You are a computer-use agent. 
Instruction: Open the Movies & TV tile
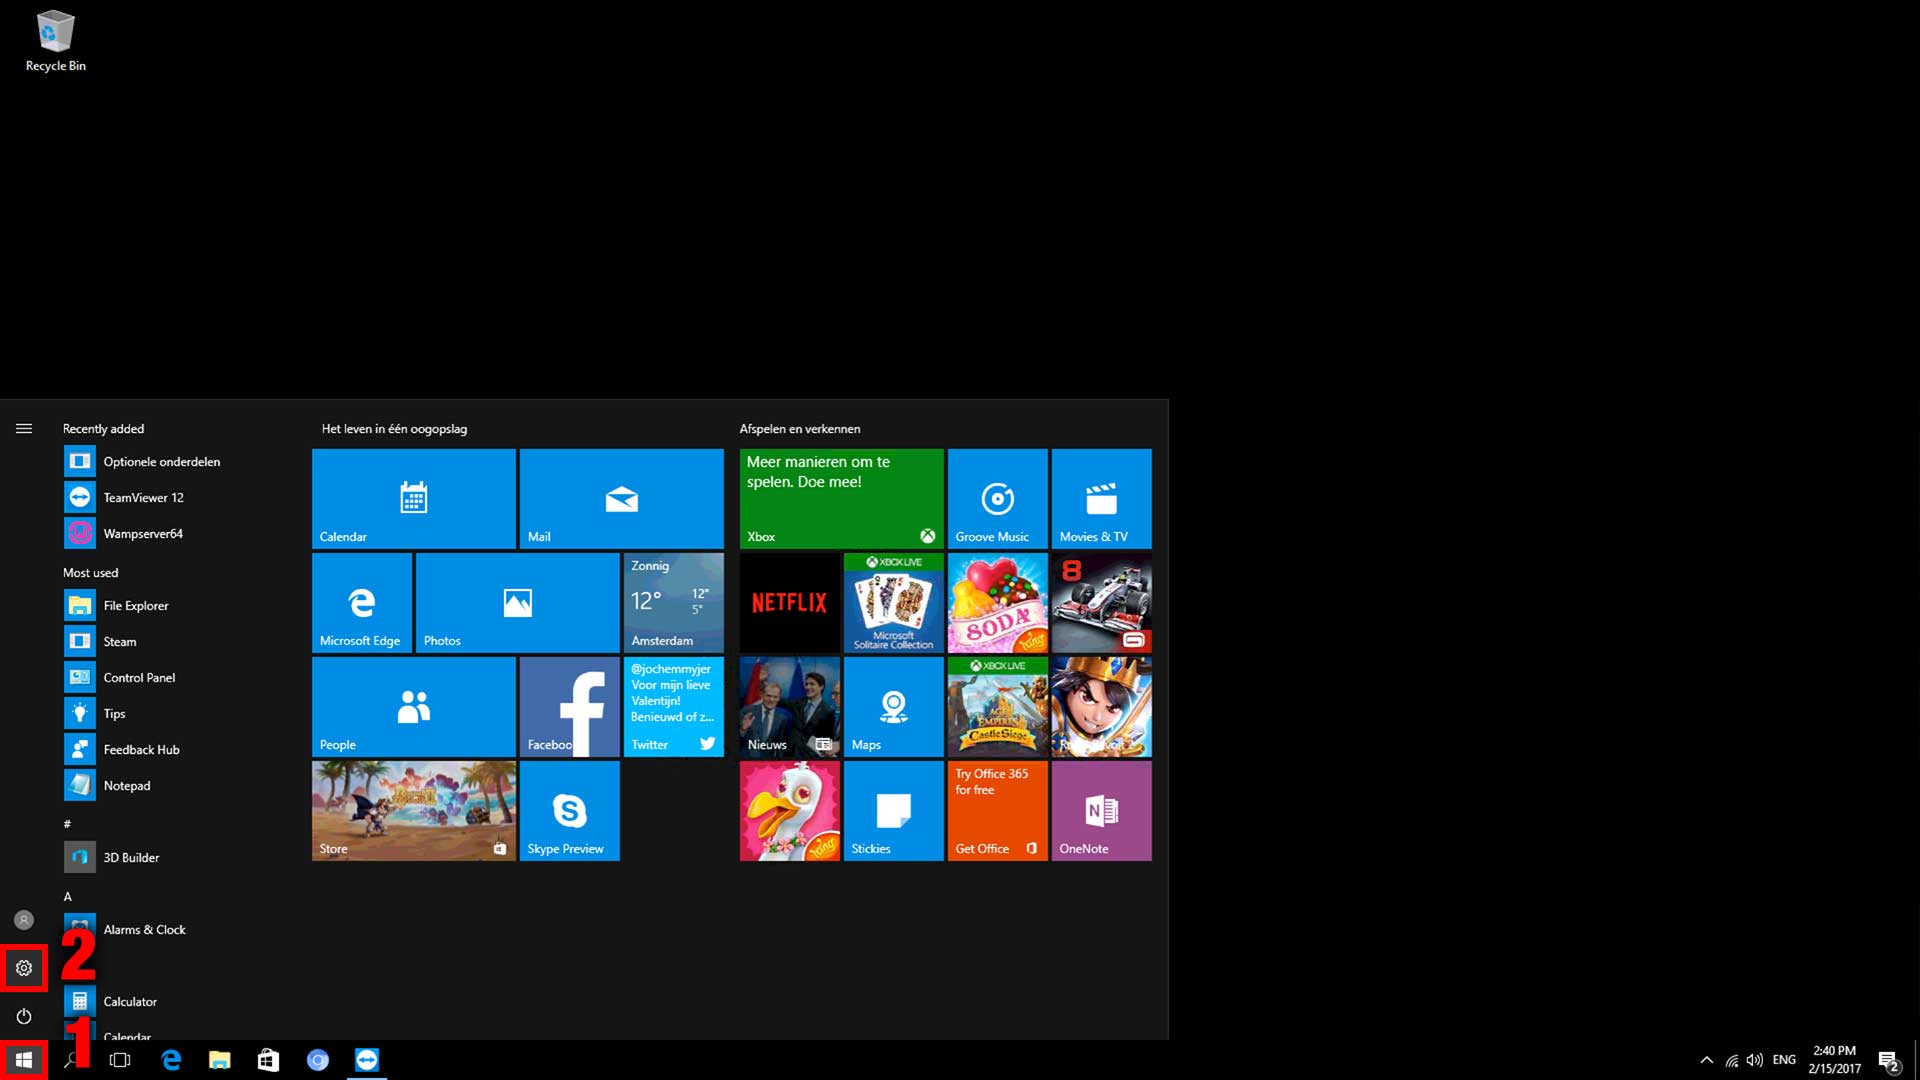(x=1102, y=499)
